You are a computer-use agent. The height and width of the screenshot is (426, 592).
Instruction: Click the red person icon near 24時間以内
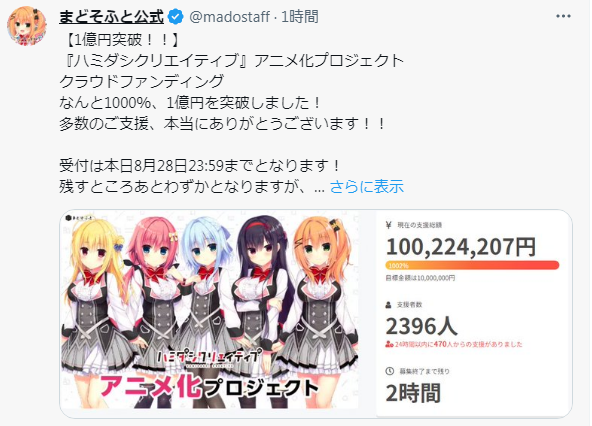pos(389,344)
